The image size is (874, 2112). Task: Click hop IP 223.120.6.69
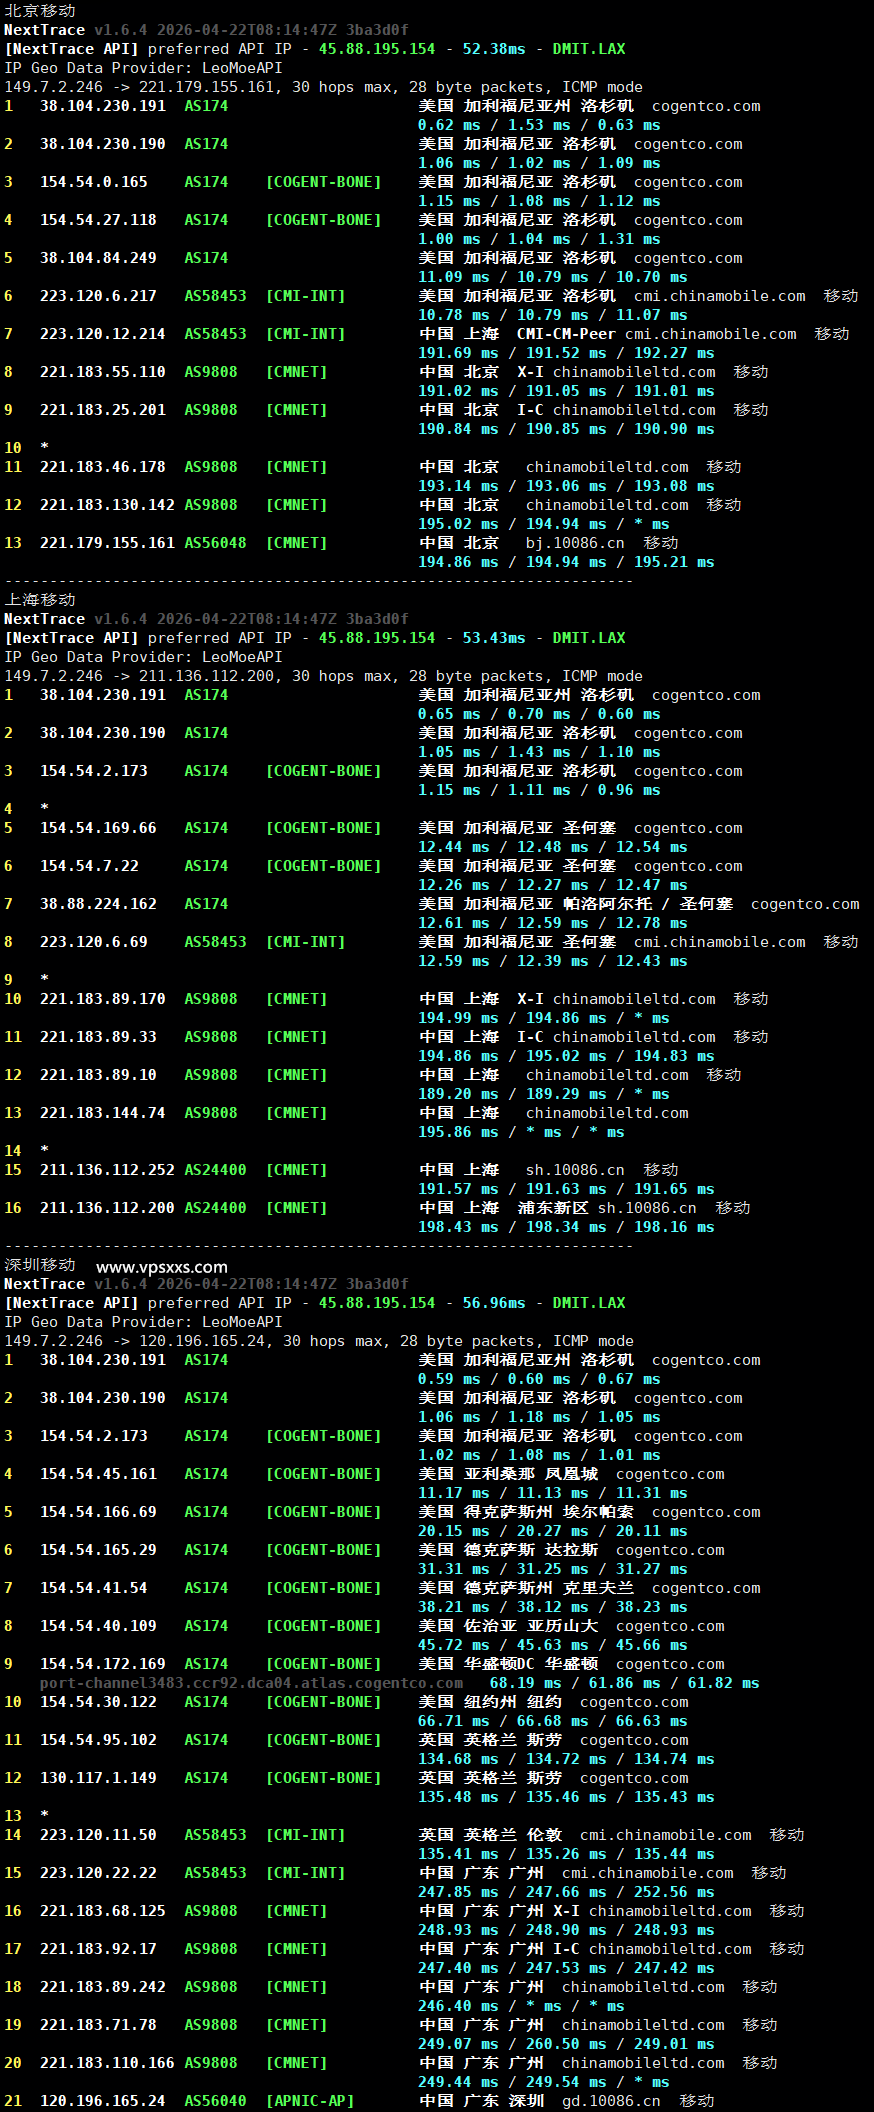pyautogui.click(x=94, y=942)
